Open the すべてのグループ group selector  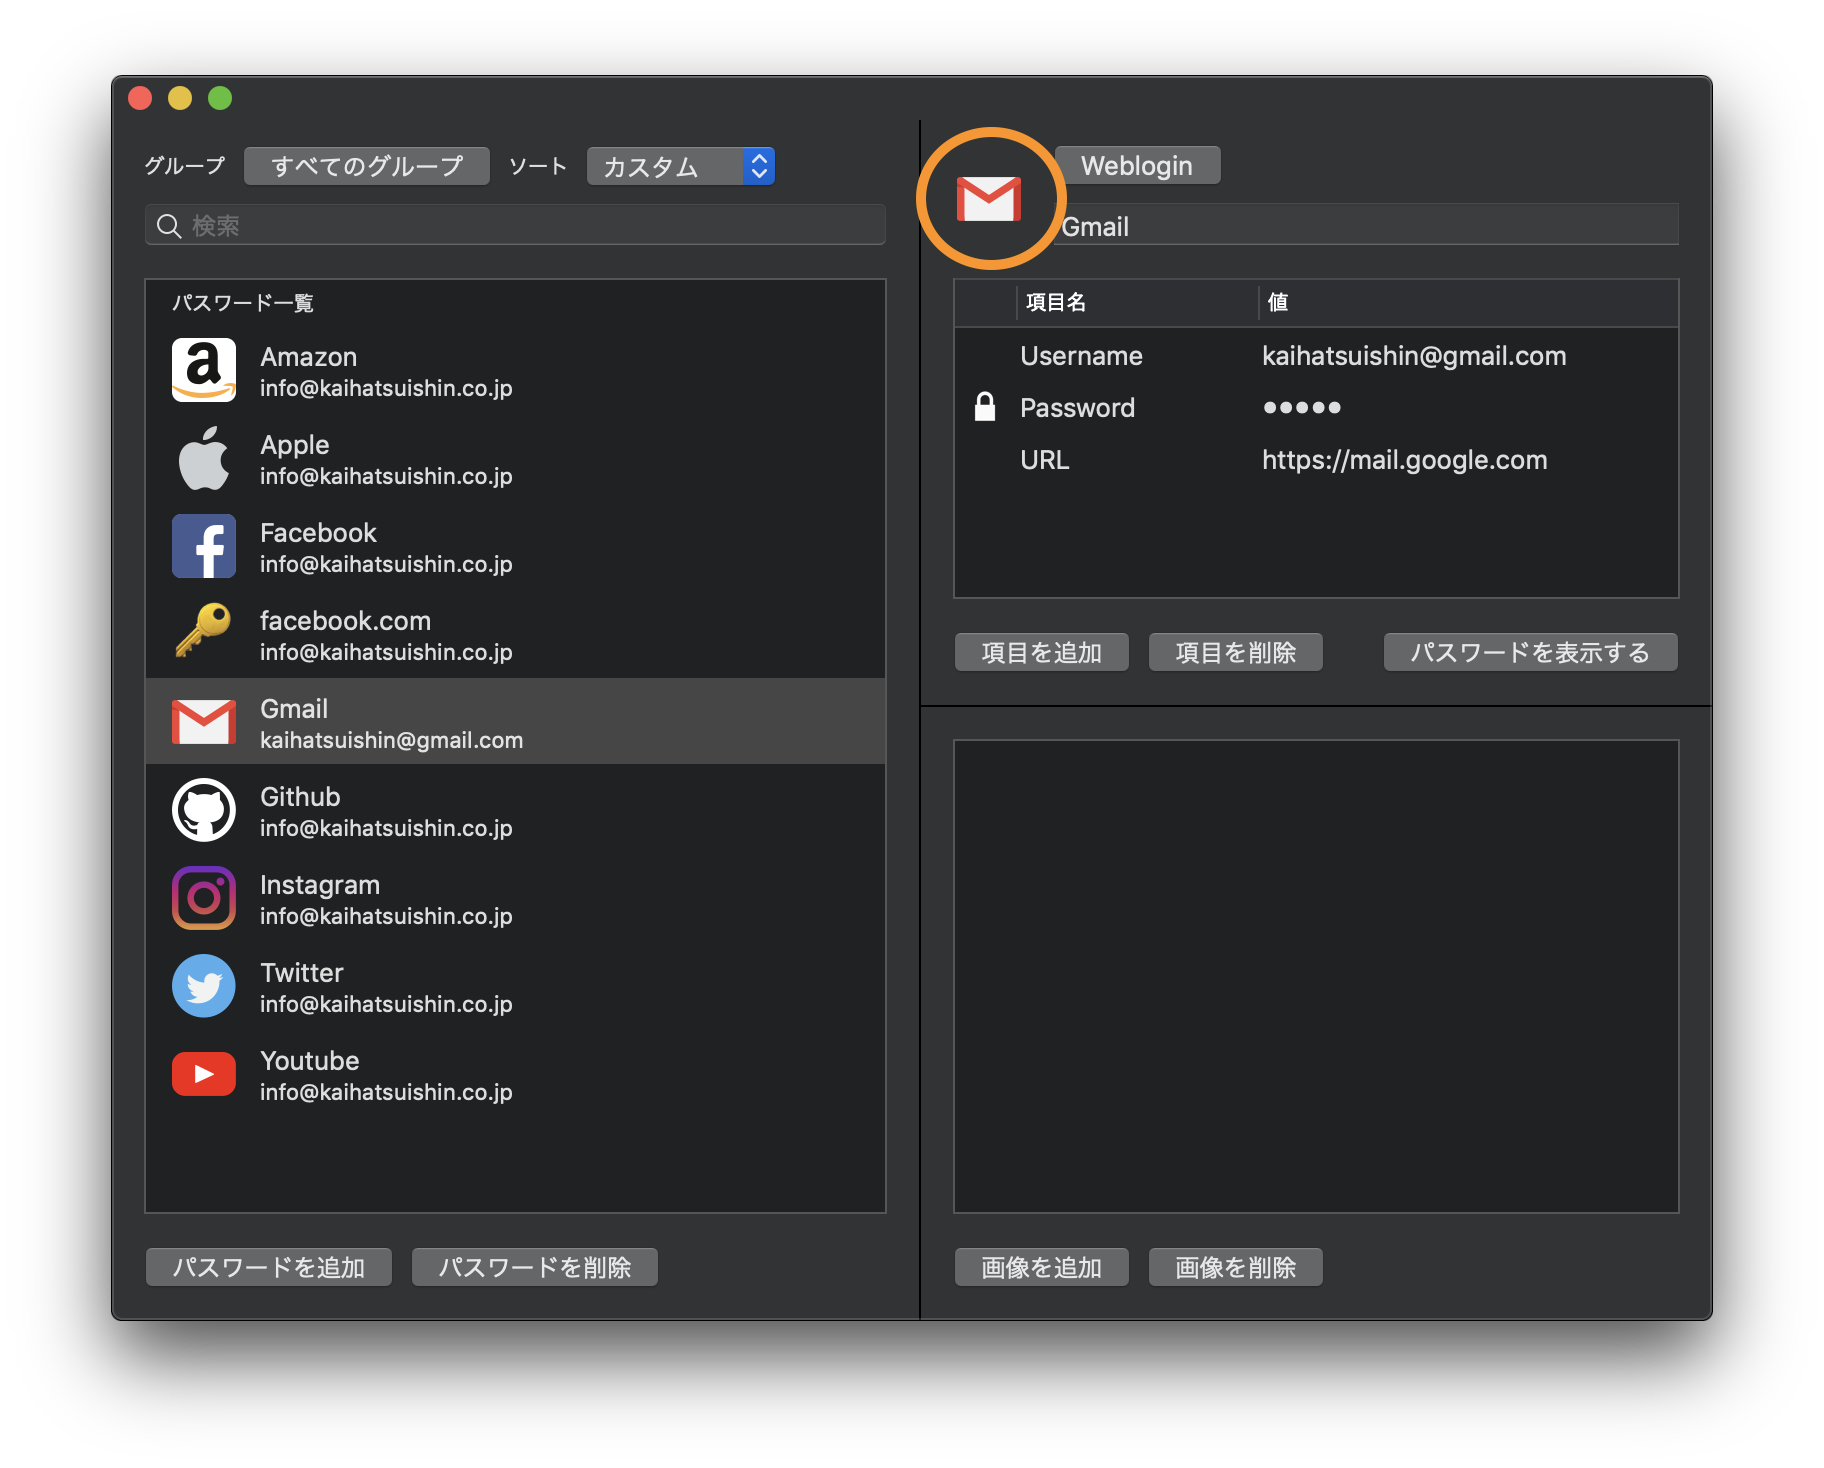tap(367, 166)
